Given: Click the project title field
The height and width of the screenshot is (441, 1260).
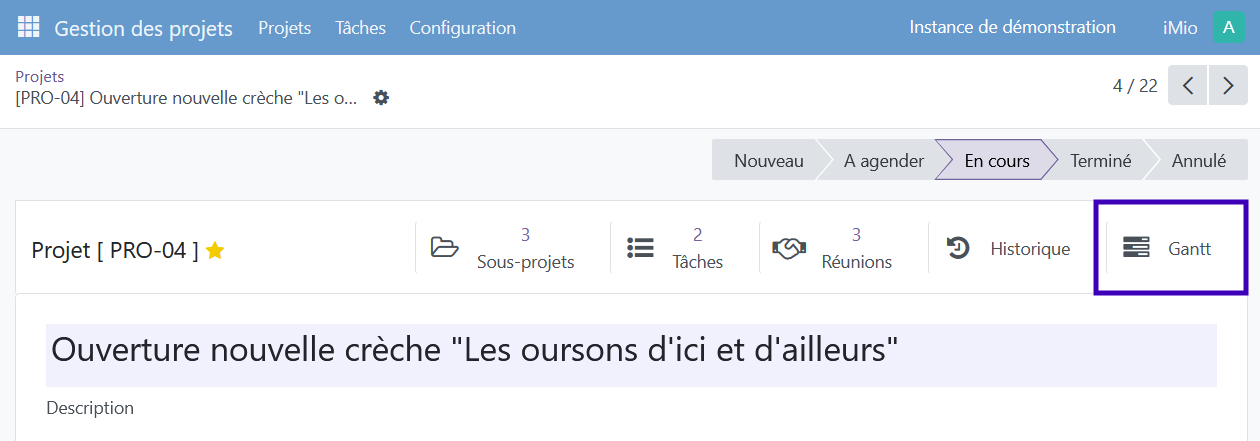Looking at the screenshot, I should point(630,351).
